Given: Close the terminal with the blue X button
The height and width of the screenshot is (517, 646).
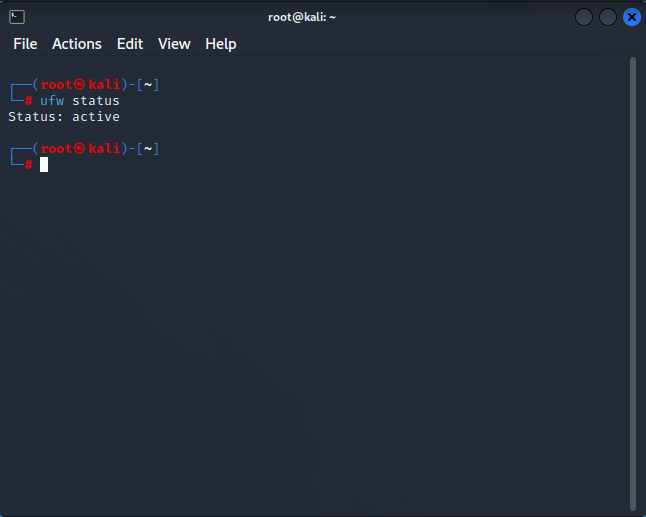Looking at the screenshot, I should click(x=632, y=17).
